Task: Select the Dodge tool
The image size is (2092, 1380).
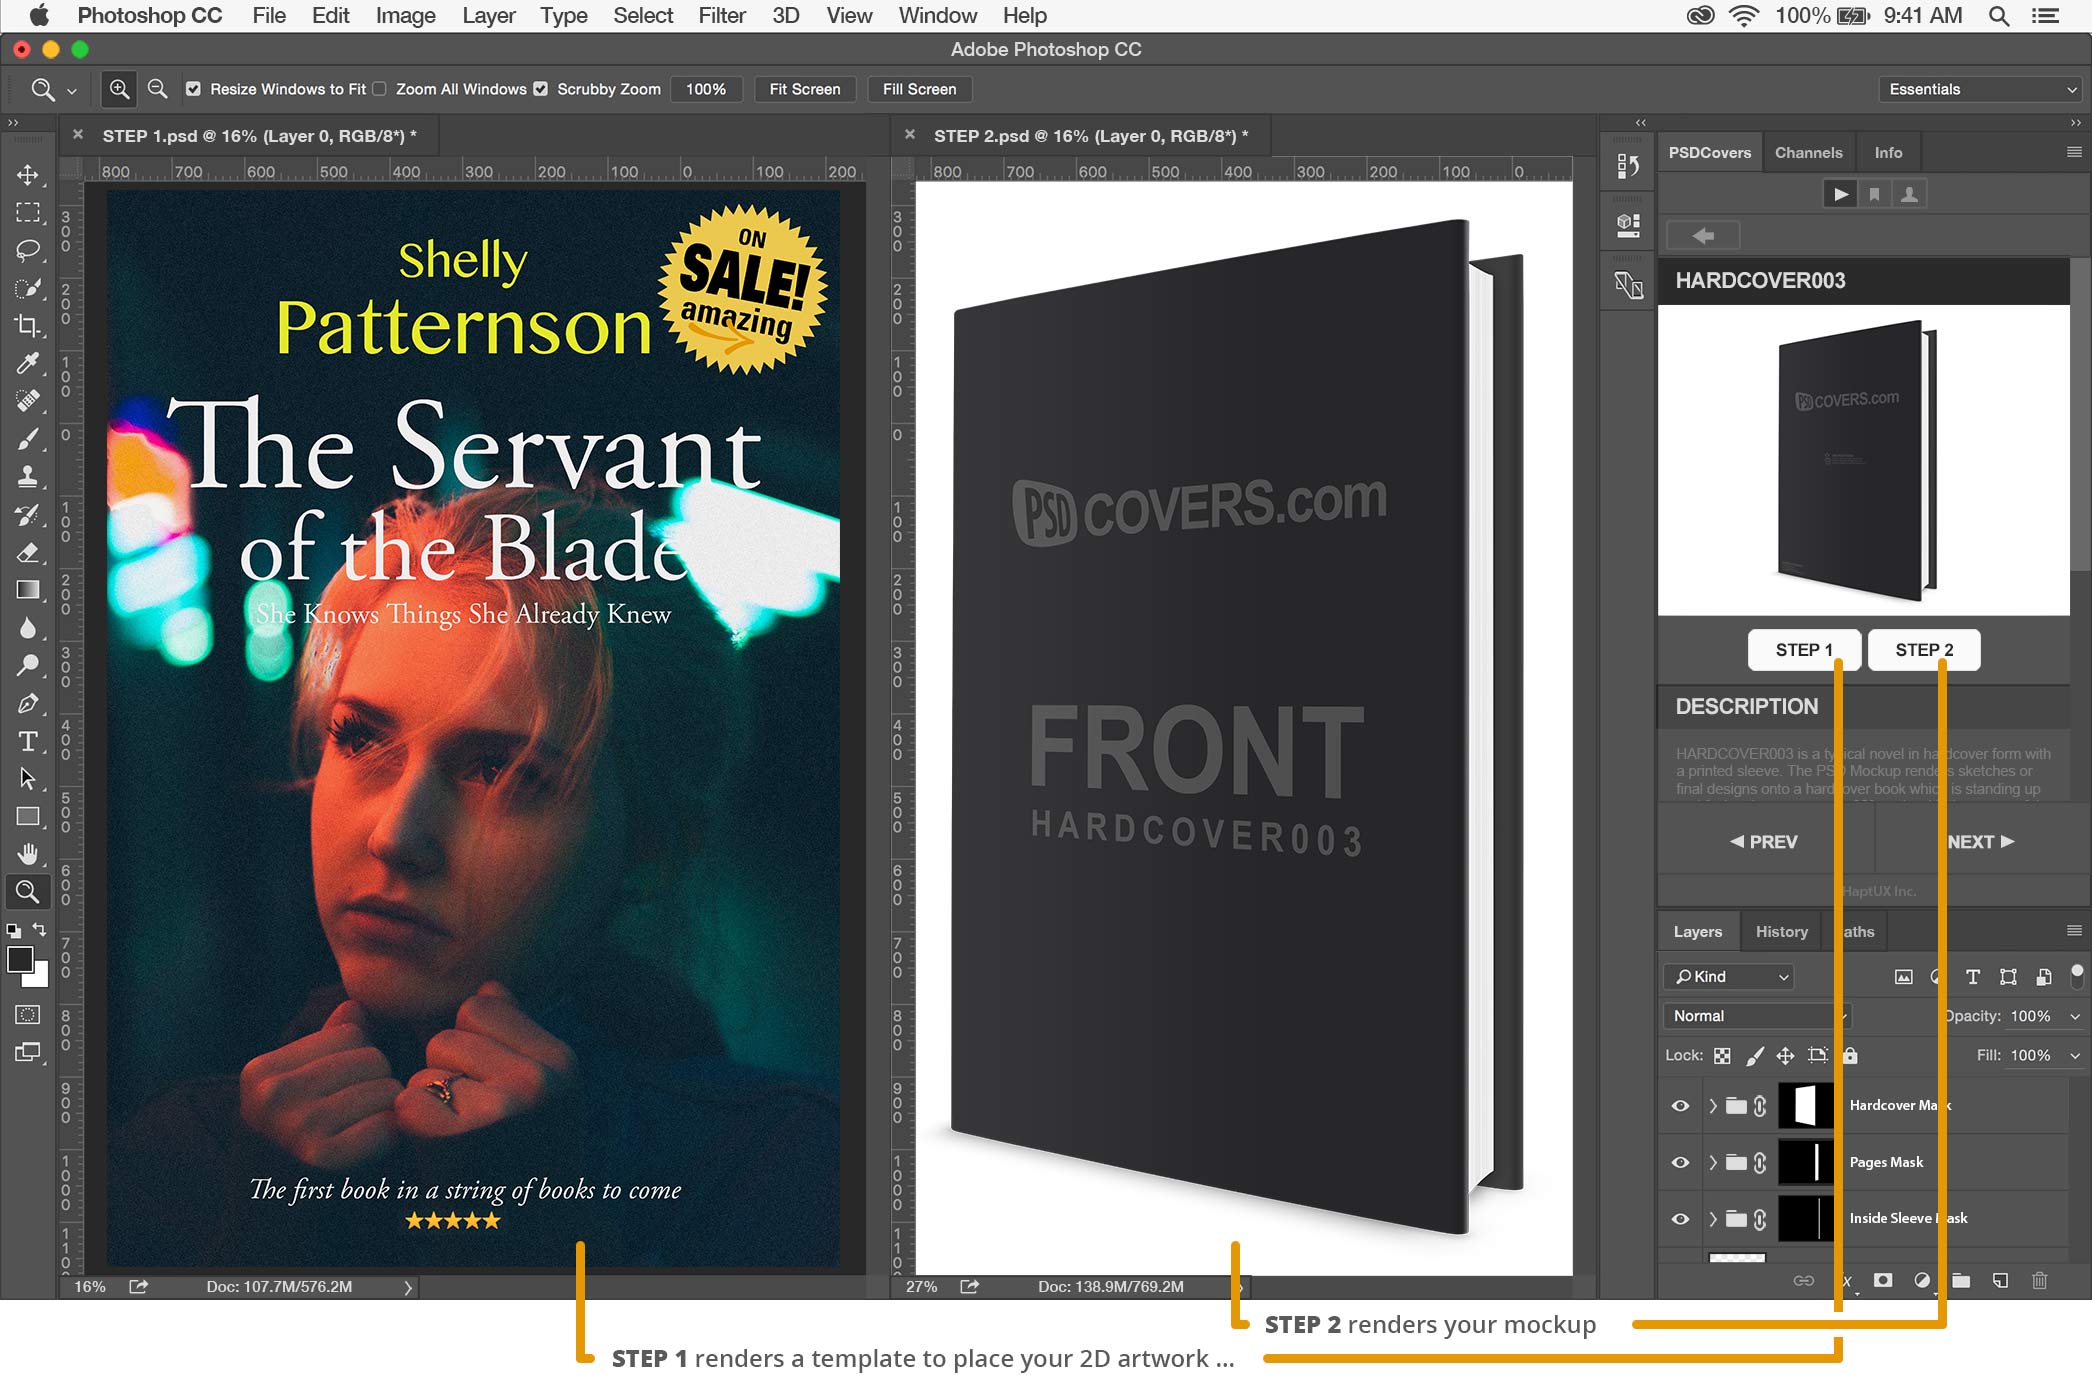Action: click(27, 665)
